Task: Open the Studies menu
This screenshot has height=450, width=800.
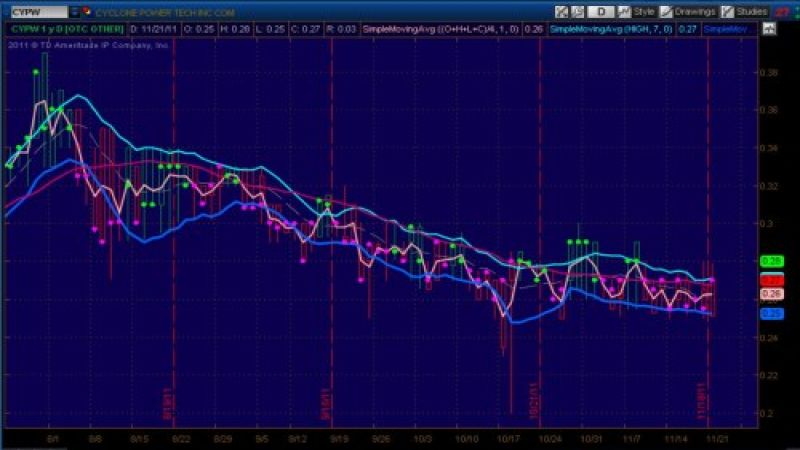Action: (x=752, y=12)
